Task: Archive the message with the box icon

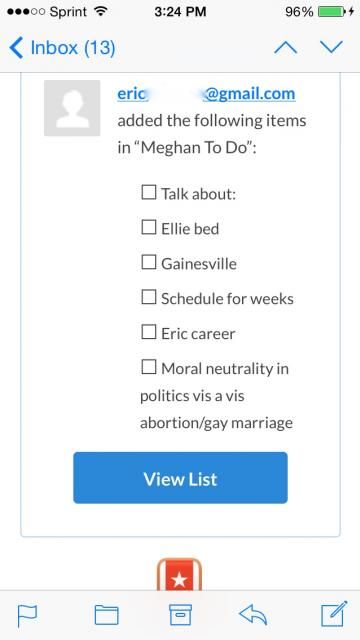Action: pos(180,615)
